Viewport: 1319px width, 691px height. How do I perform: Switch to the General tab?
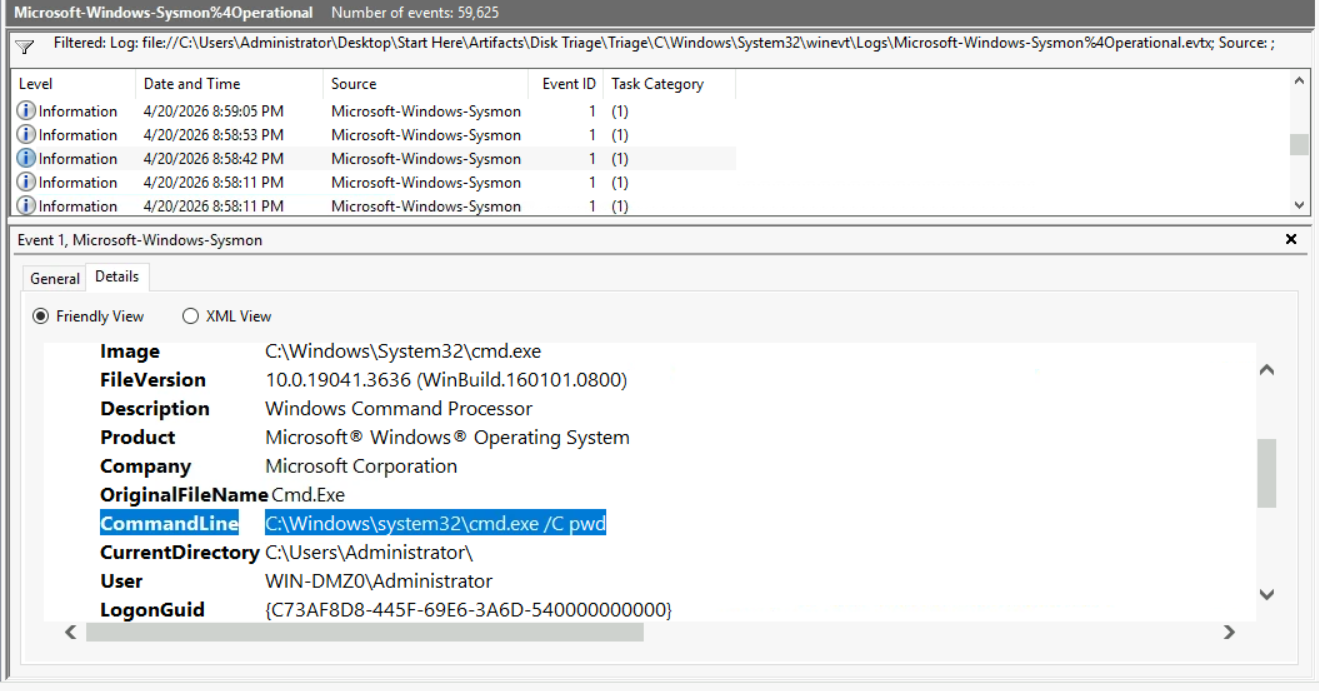(55, 278)
